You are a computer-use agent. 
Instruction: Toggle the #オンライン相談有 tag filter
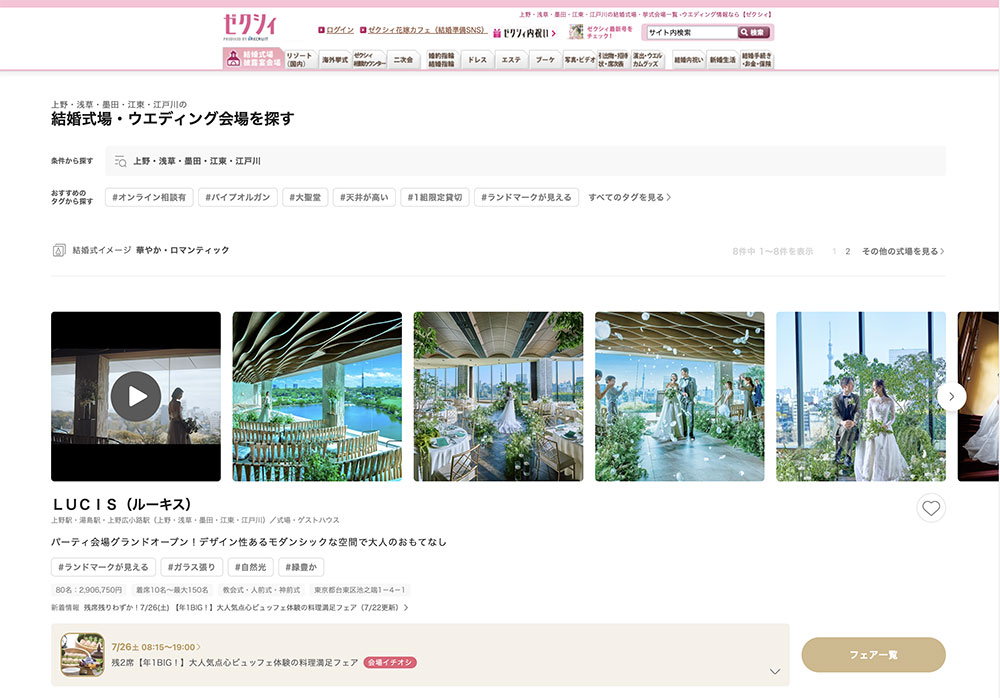(x=149, y=197)
